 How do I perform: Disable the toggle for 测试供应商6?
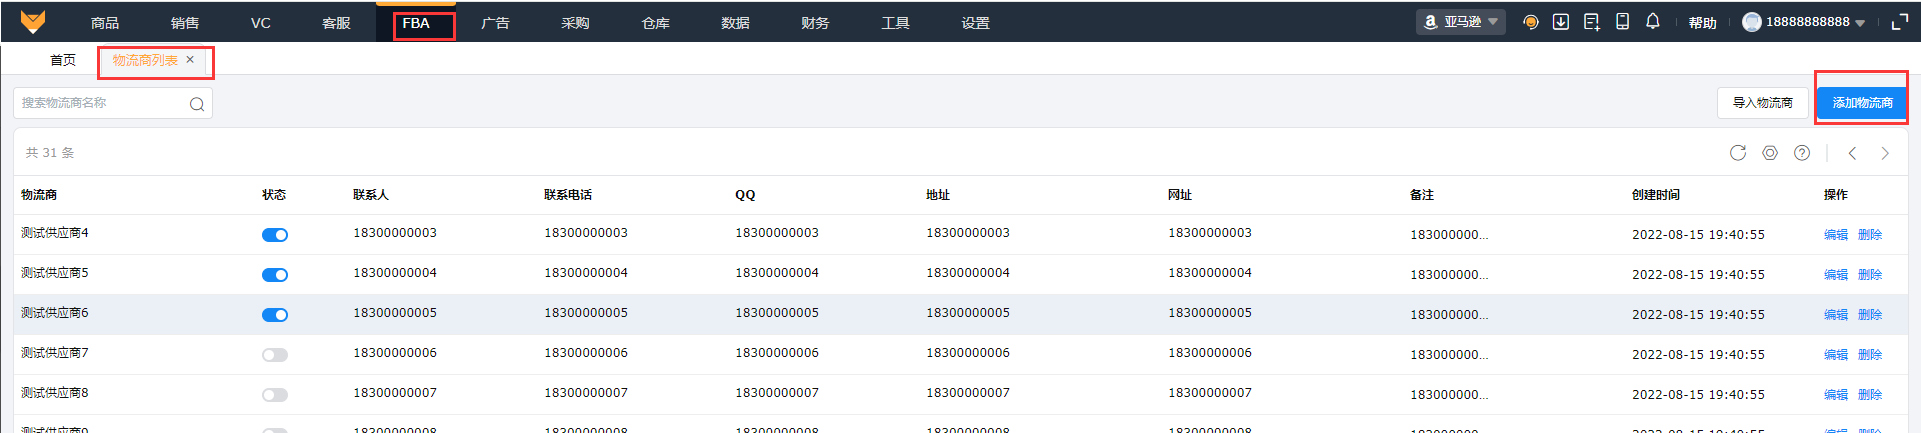[275, 315]
